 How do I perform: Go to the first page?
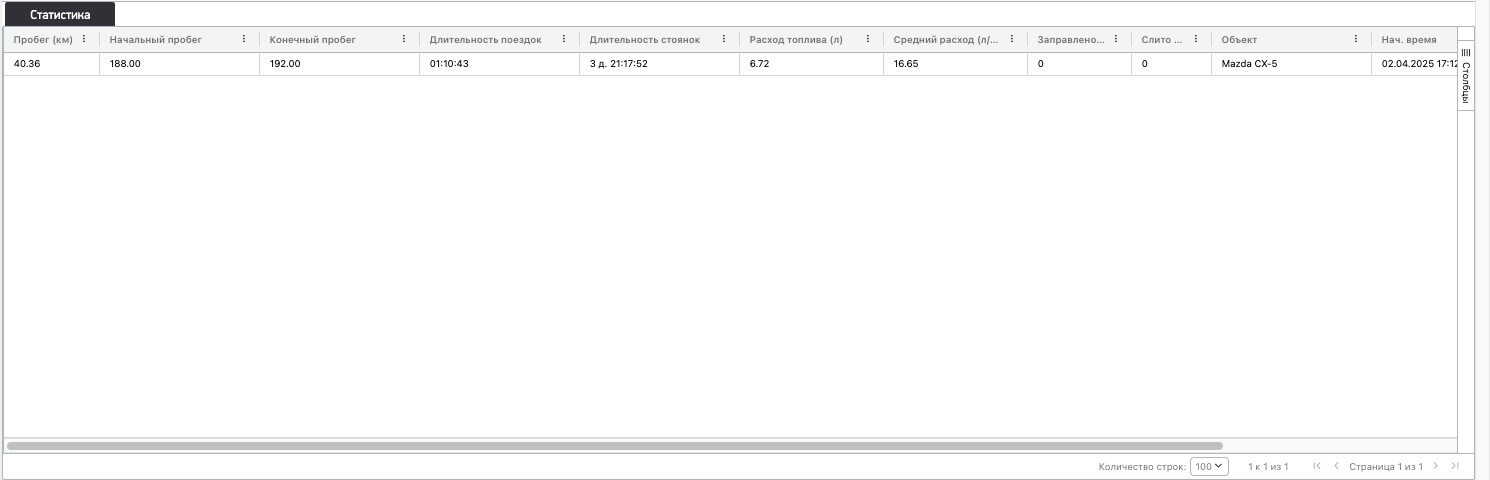pyautogui.click(x=1317, y=466)
